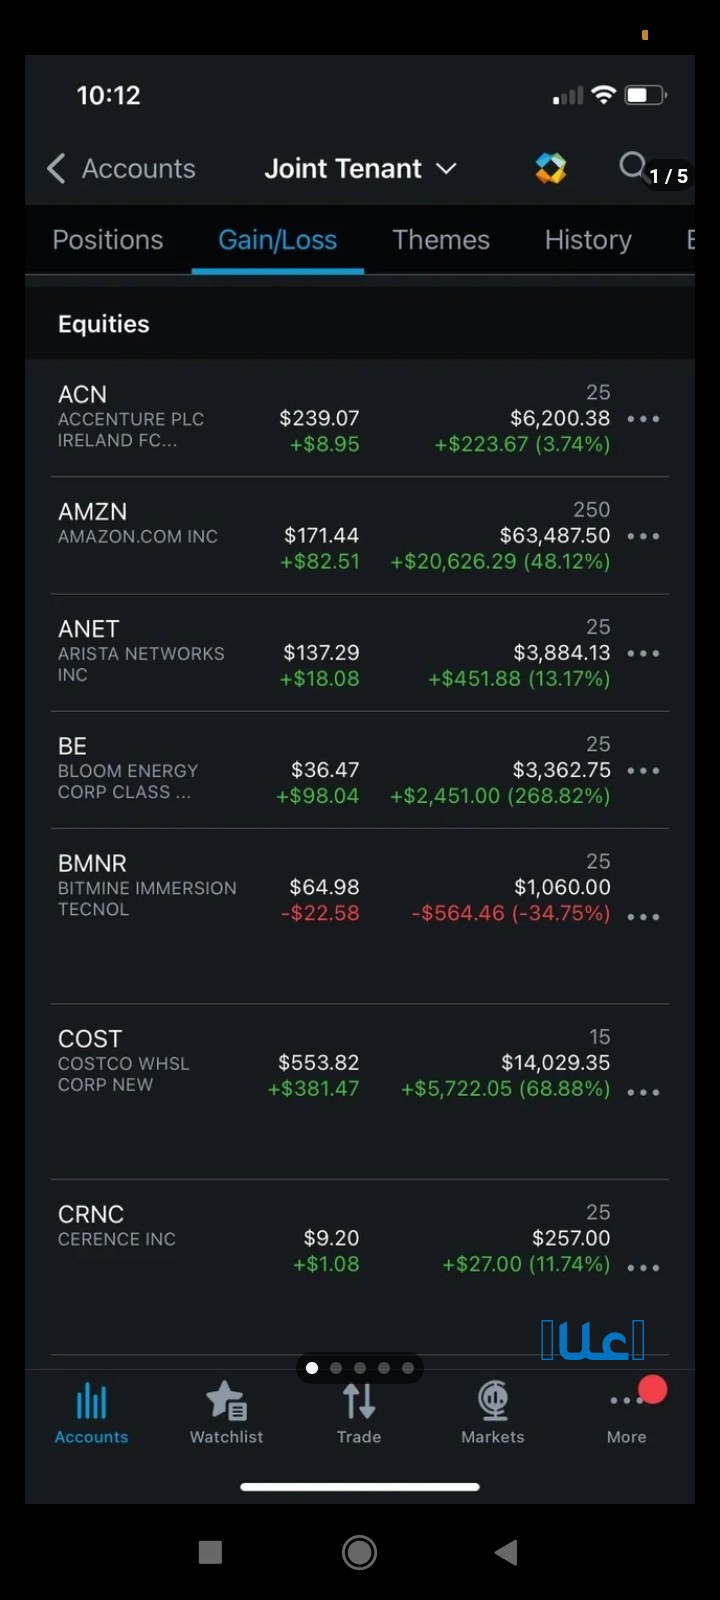
Task: Switch to the Positions tab
Action: [107, 240]
